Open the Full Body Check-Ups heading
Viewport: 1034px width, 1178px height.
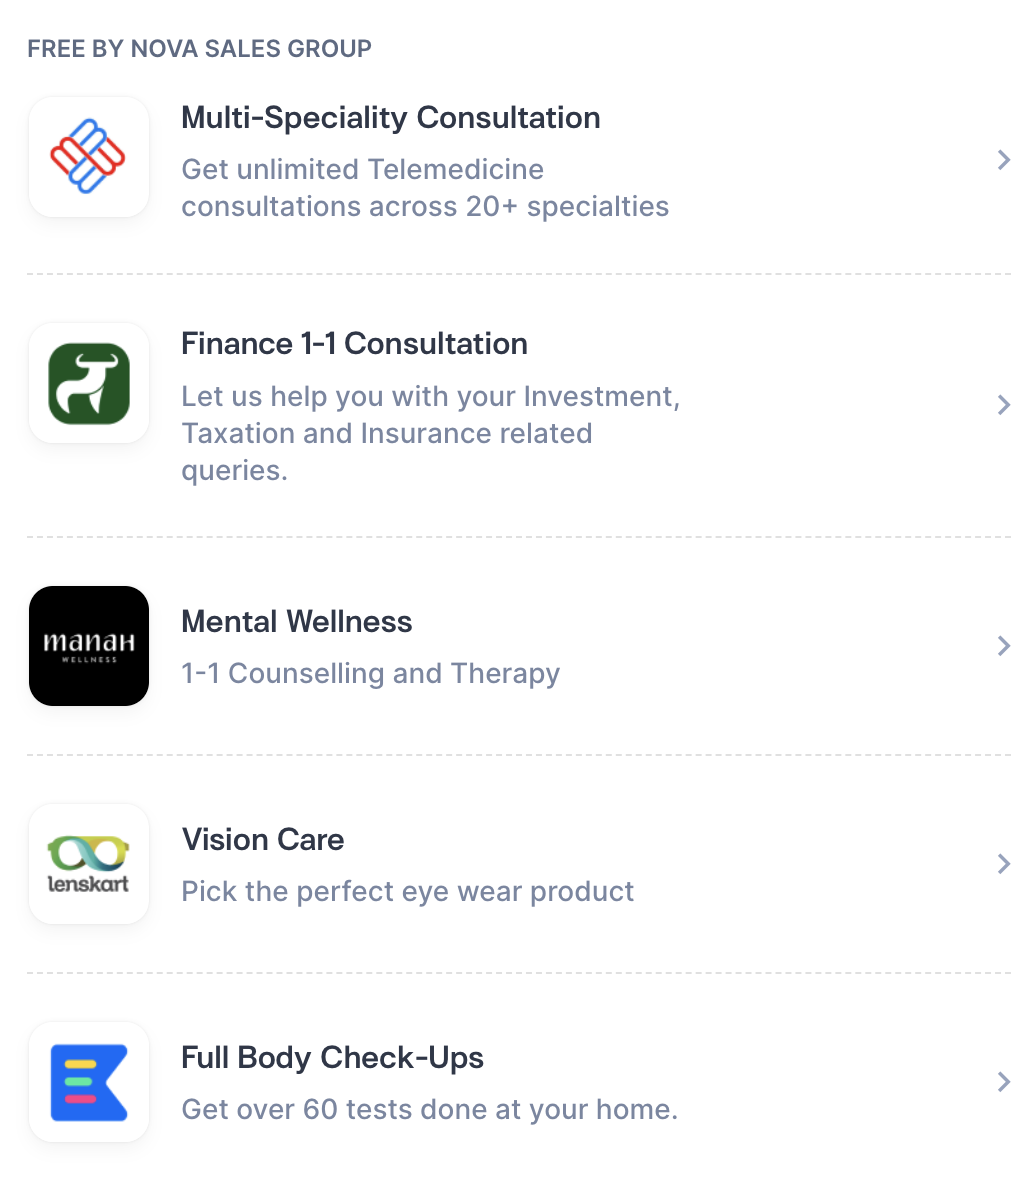pos(332,1058)
